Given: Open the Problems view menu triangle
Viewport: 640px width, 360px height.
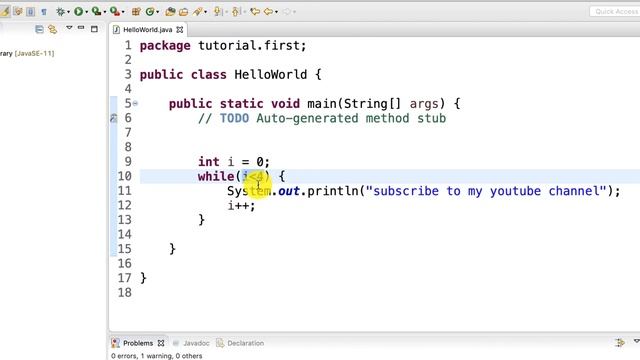Looking at the screenshot, I should (x=636, y=341).
